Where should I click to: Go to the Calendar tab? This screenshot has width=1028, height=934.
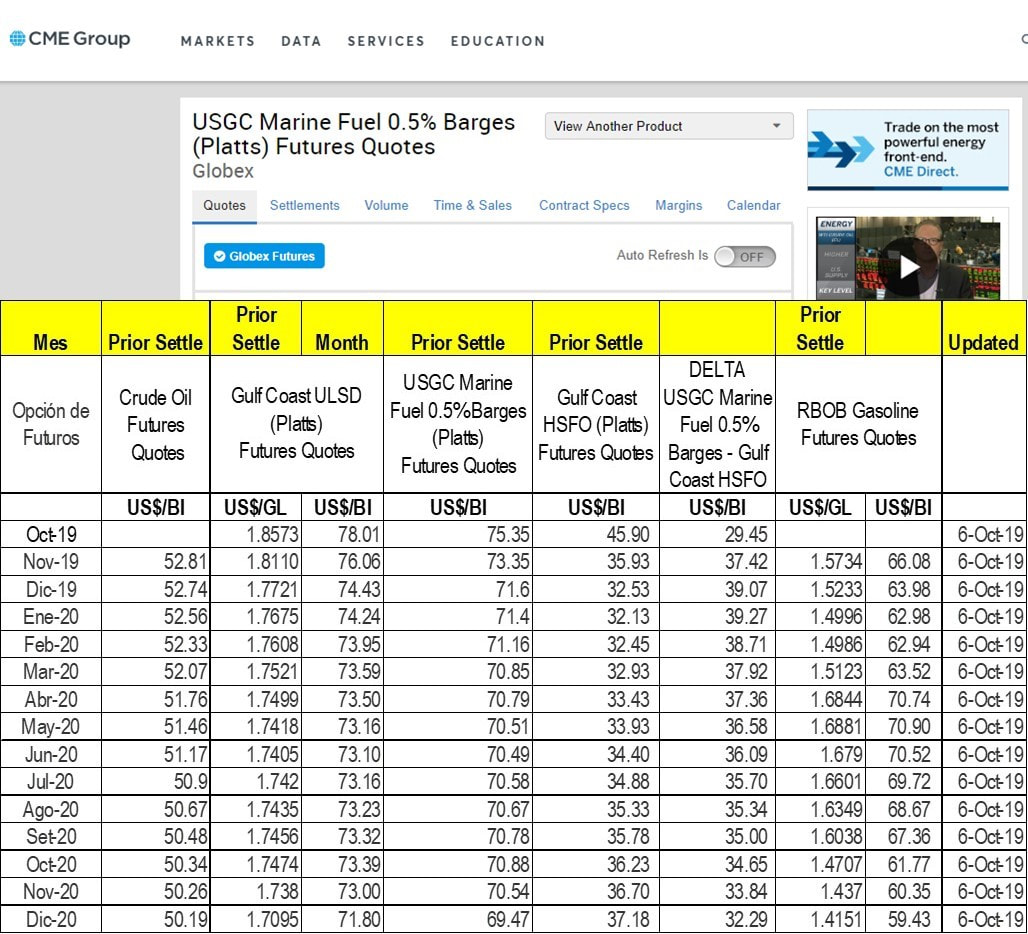point(753,206)
